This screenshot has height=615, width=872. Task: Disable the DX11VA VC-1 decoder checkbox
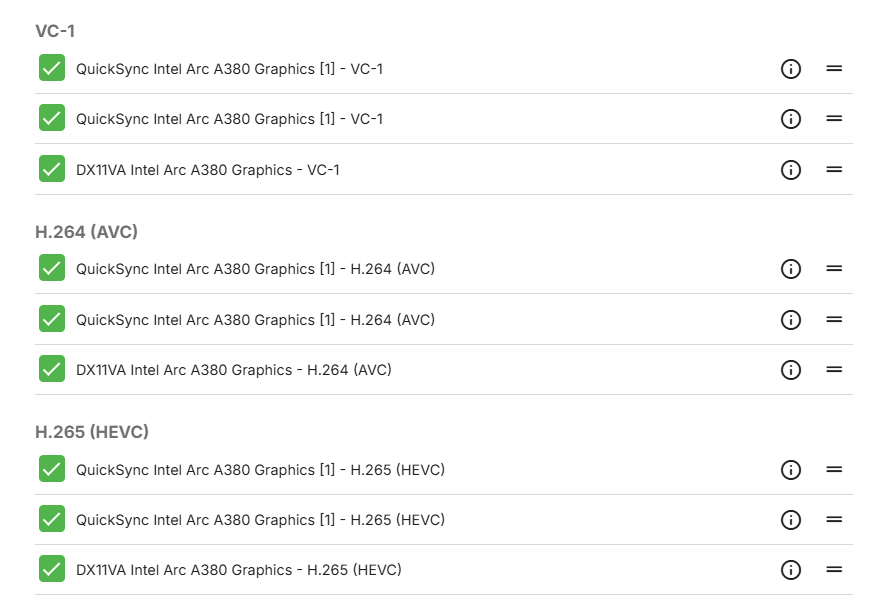click(x=52, y=169)
